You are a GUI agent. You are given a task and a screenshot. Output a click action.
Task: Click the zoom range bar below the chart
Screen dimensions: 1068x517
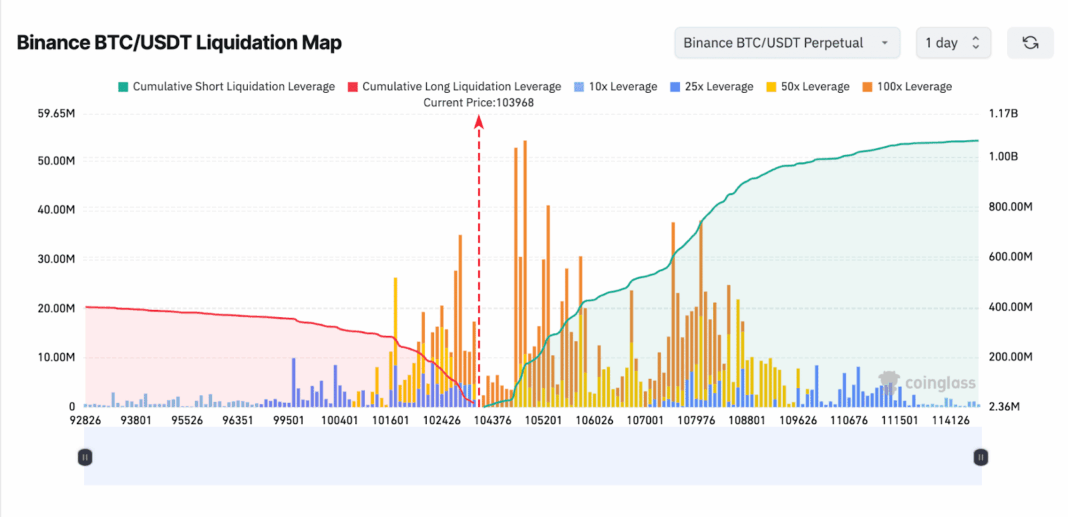click(x=532, y=457)
